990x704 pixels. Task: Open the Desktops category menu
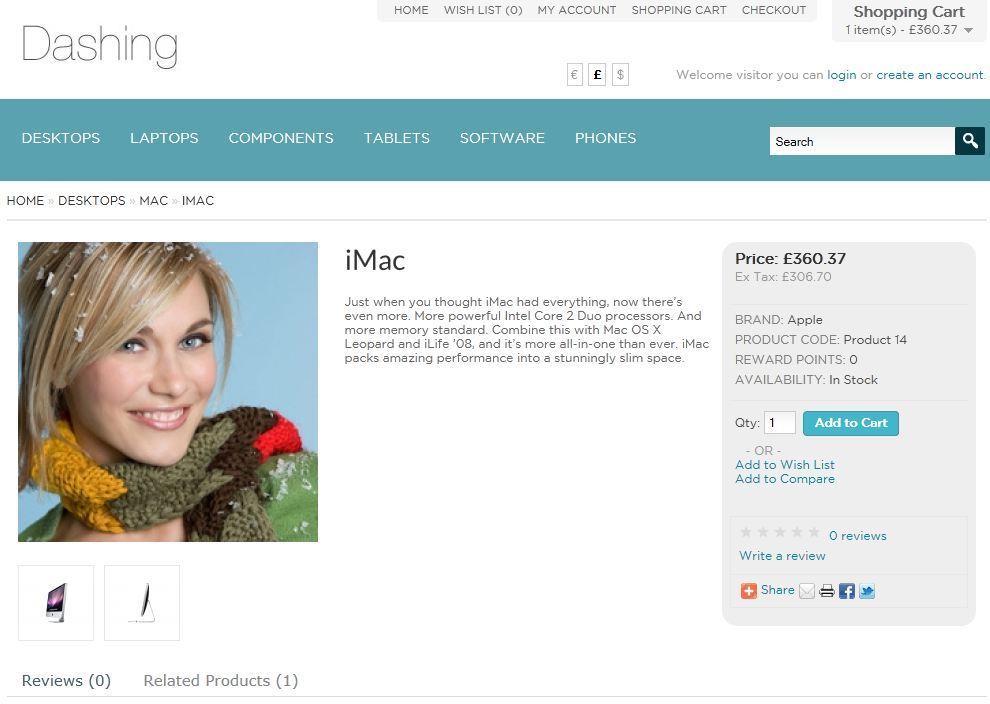point(61,138)
